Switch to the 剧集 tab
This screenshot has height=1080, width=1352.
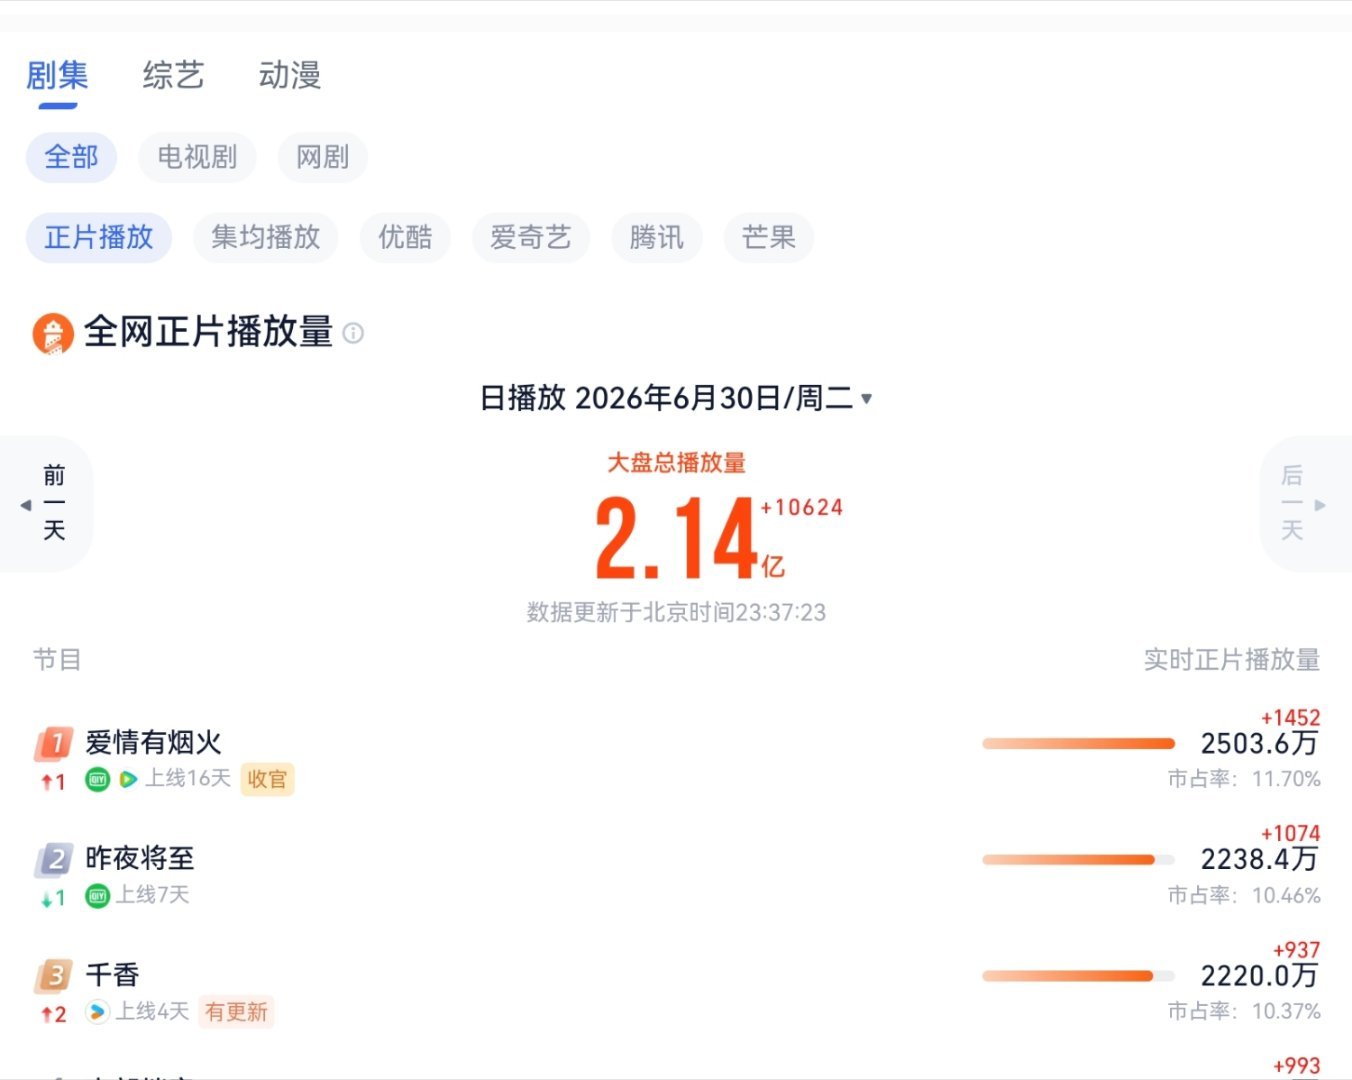coord(57,76)
